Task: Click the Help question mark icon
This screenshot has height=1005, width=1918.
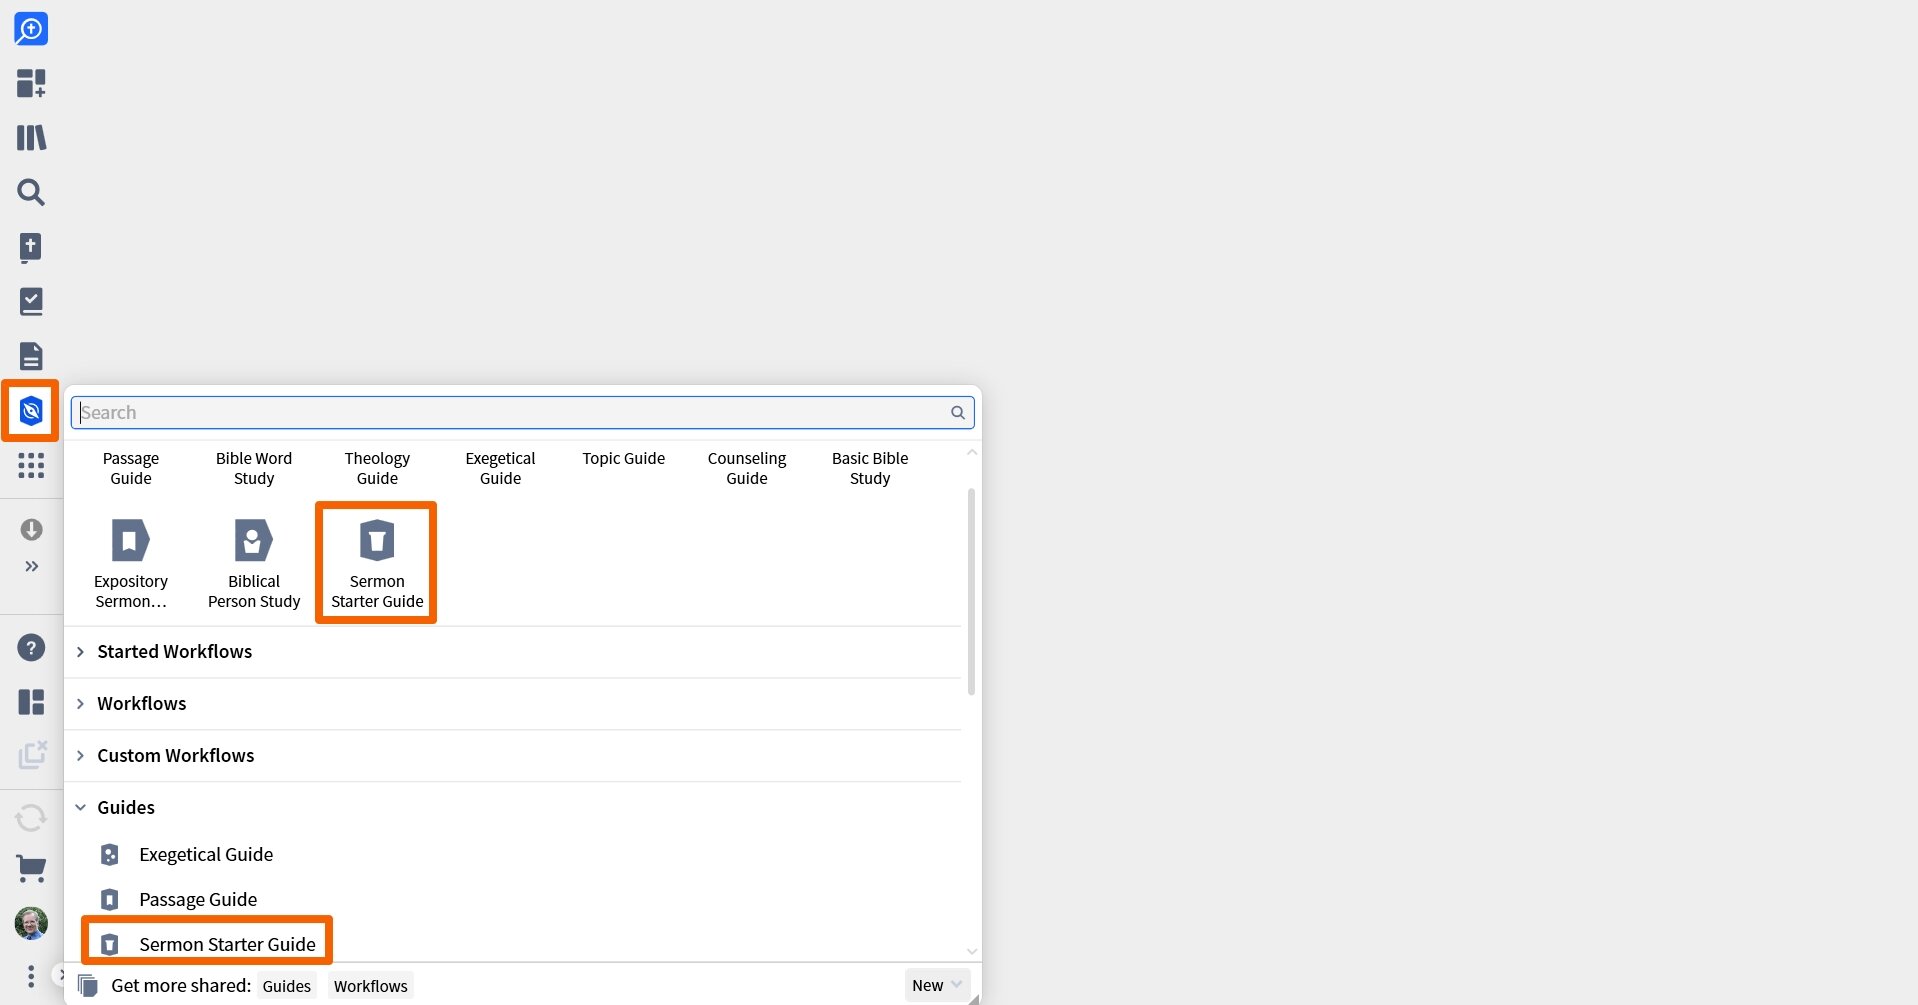Action: click(x=31, y=648)
